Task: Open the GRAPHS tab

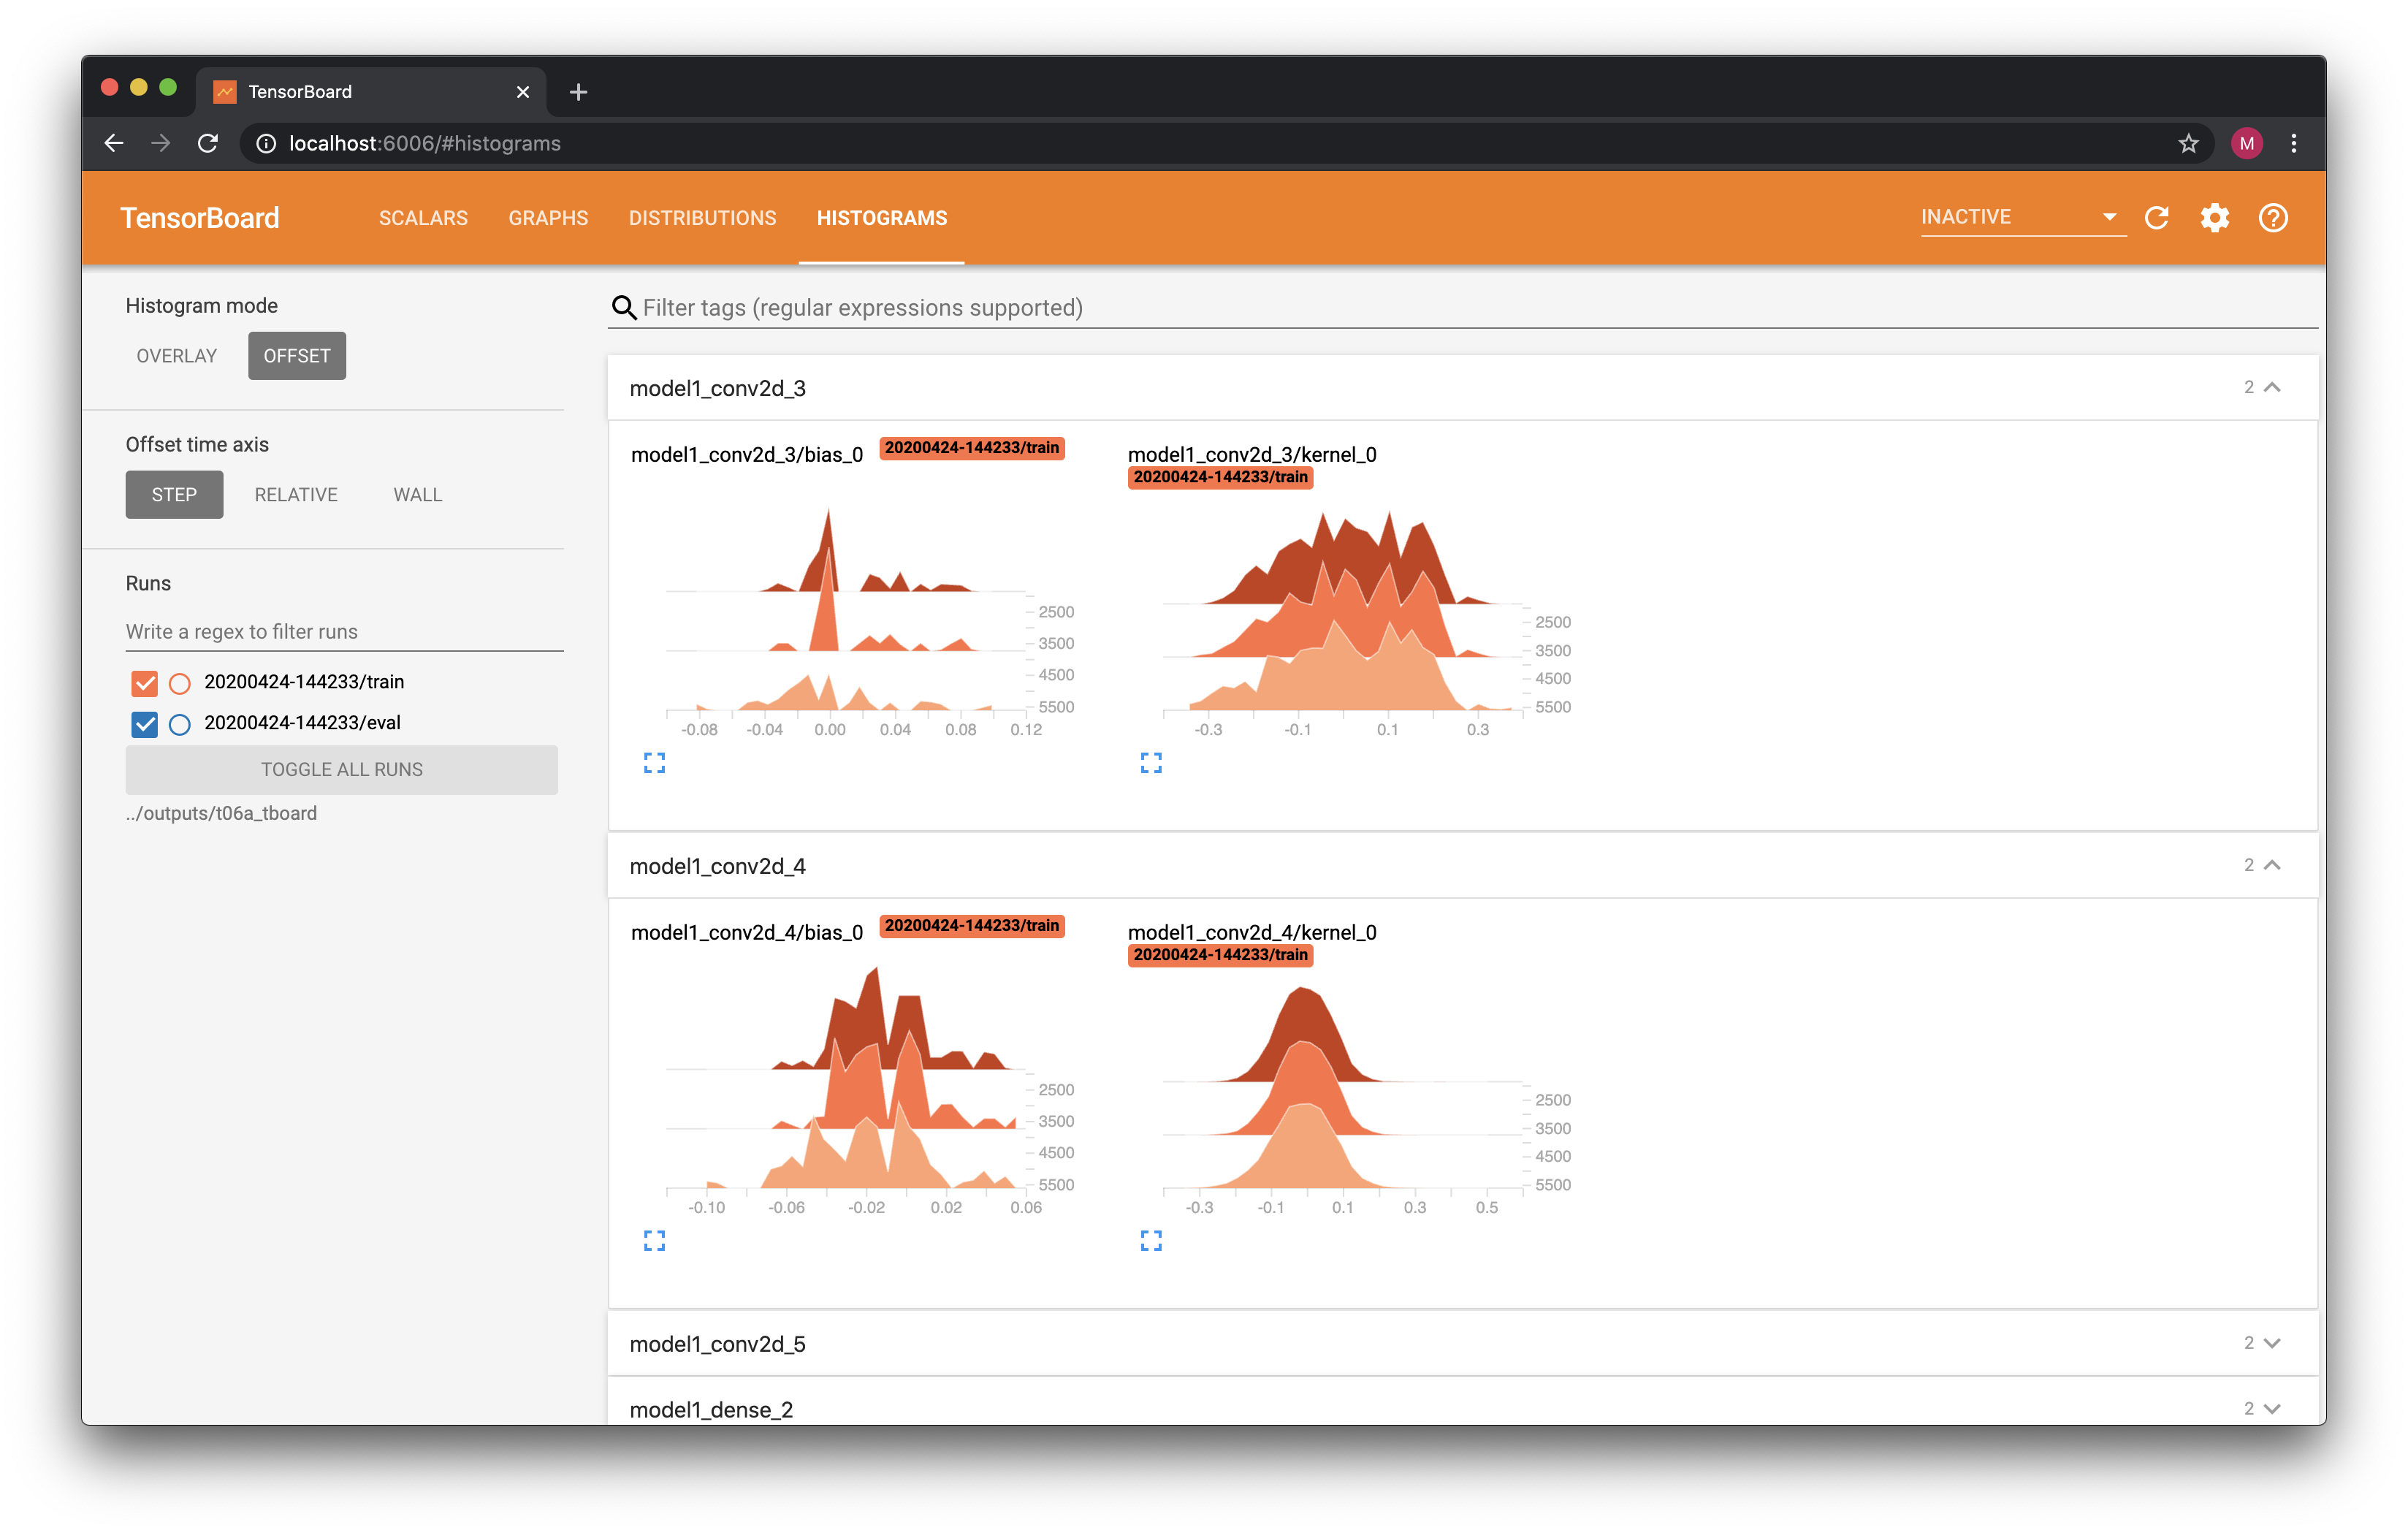Action: coord(548,218)
